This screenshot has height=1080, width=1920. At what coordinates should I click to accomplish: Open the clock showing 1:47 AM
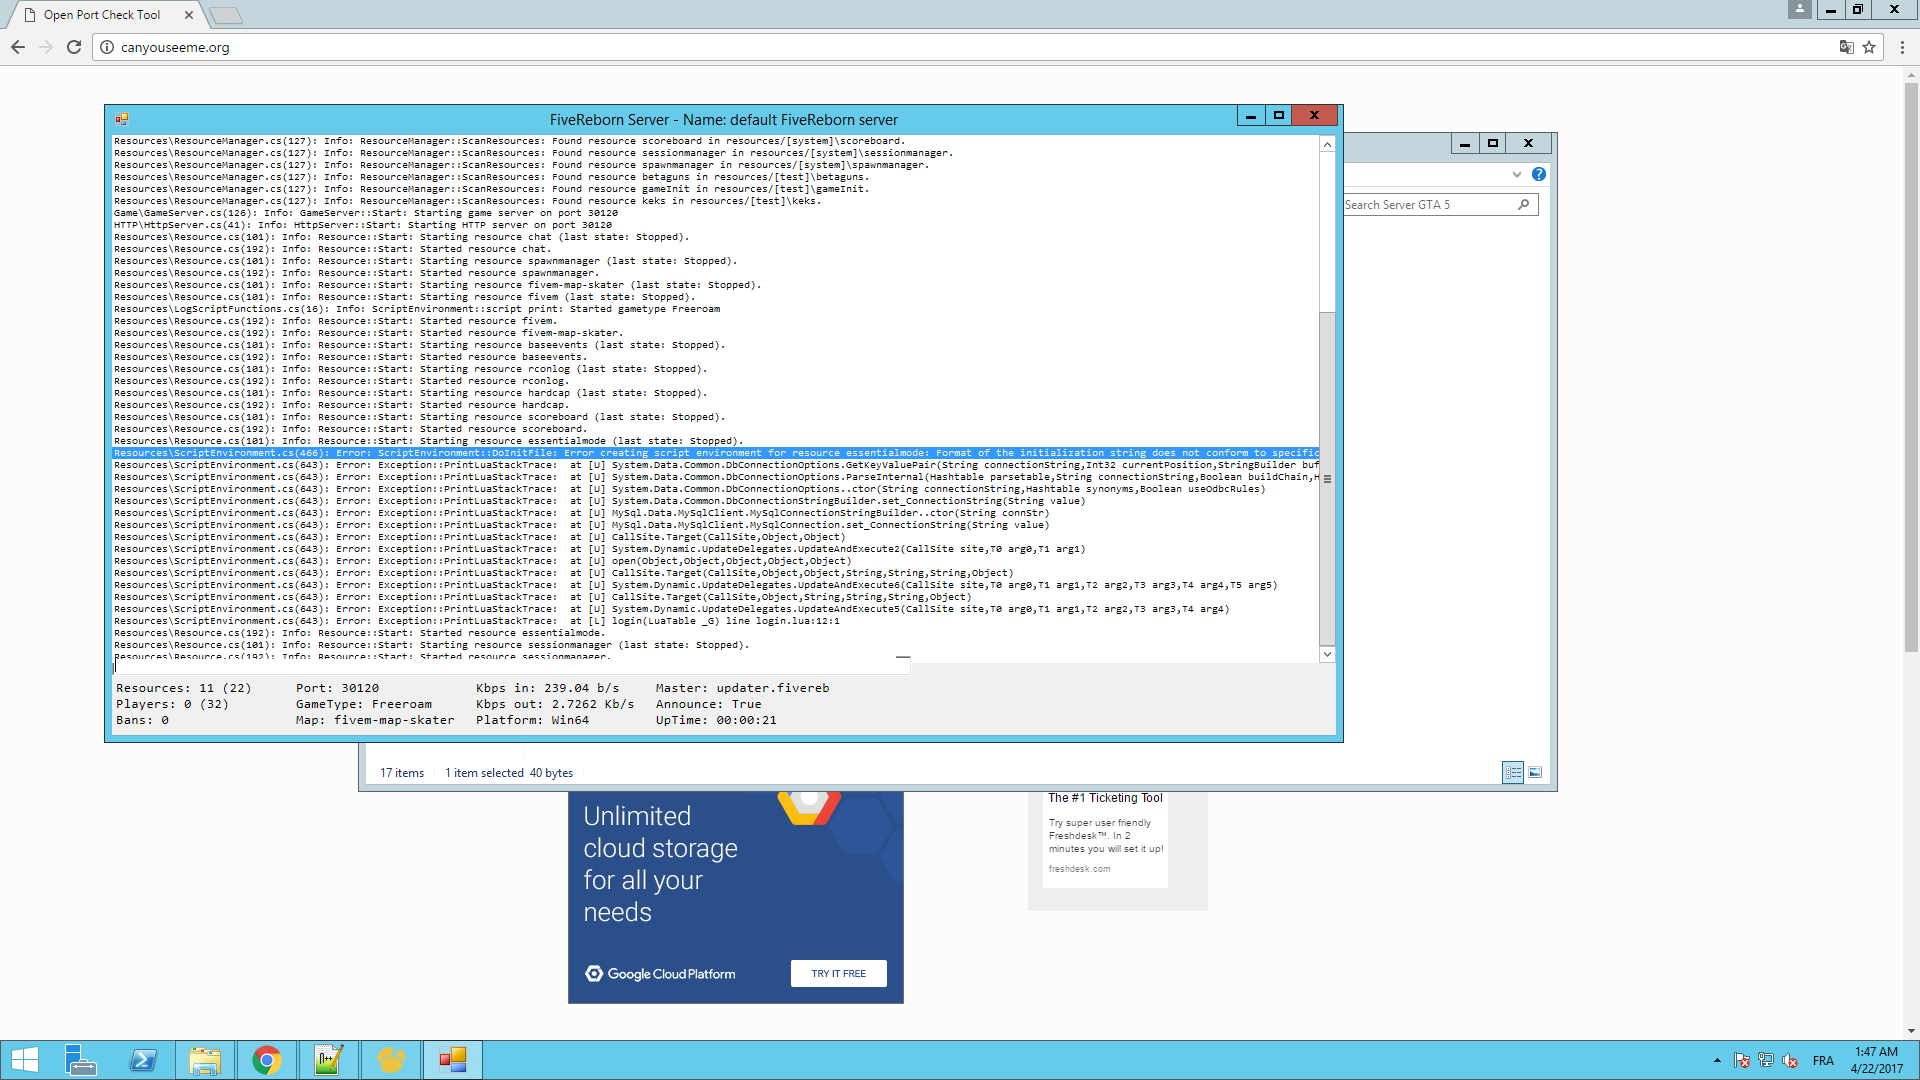point(1876,1060)
